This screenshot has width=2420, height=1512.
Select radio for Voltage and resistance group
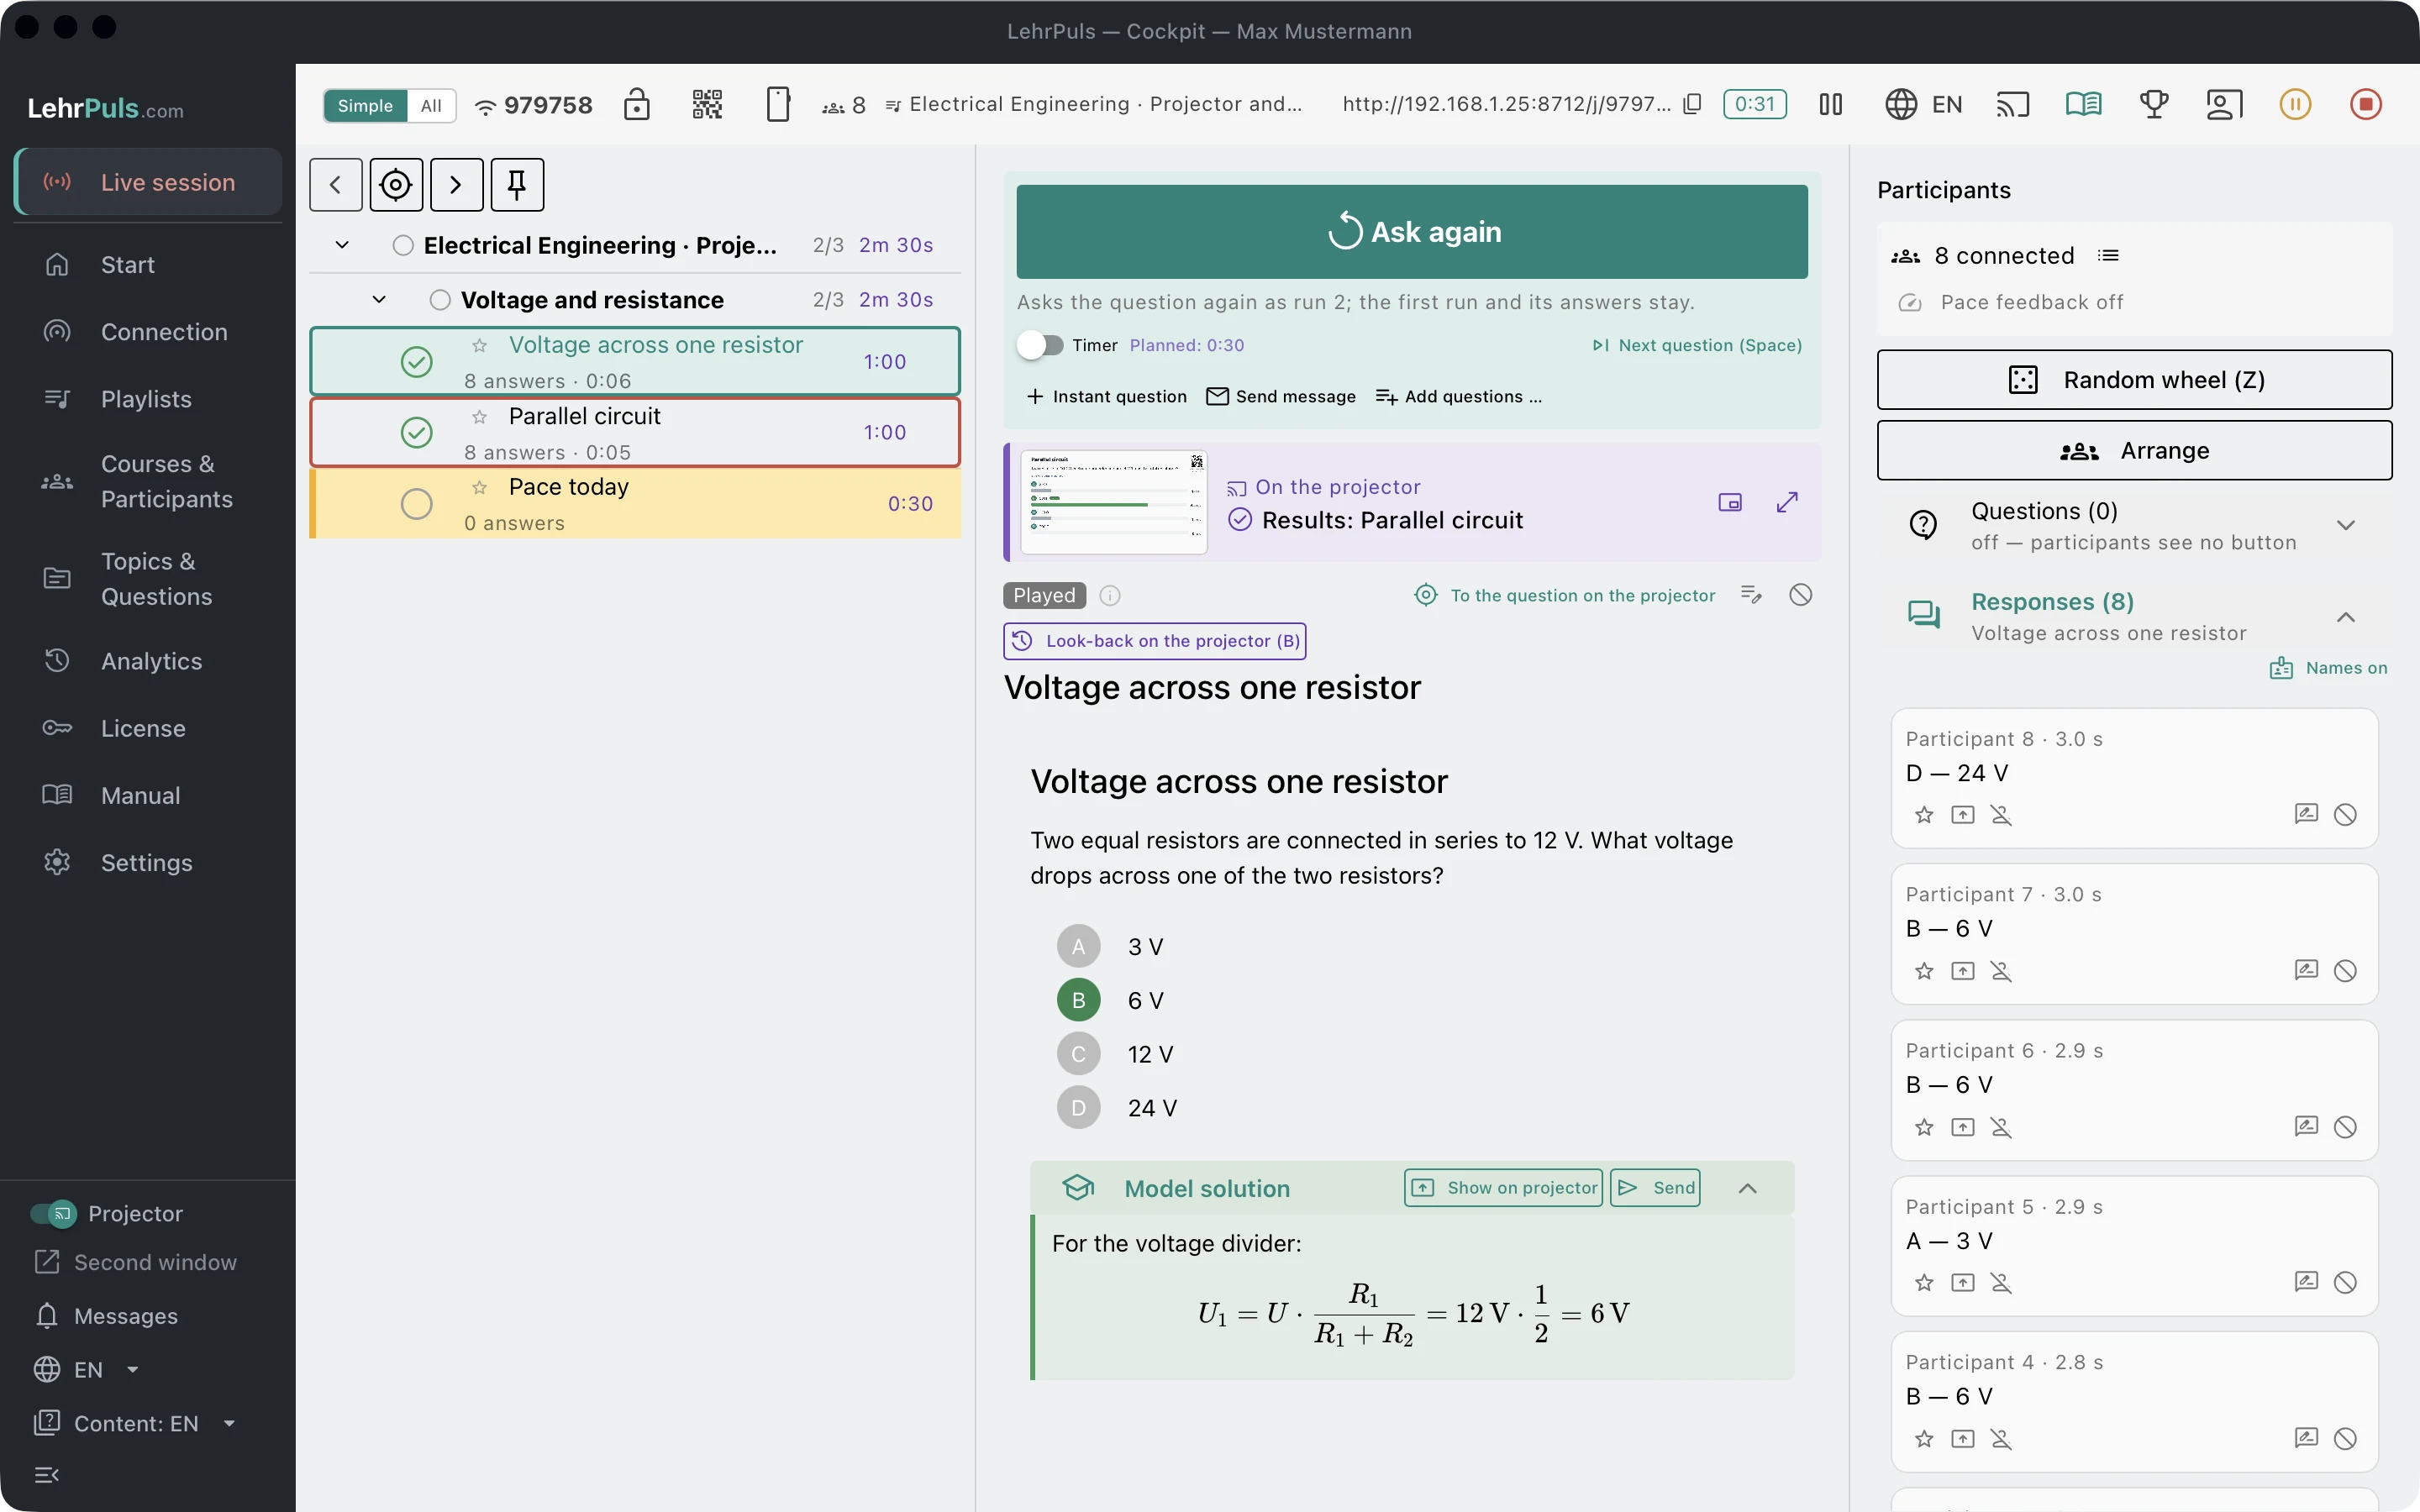click(440, 300)
